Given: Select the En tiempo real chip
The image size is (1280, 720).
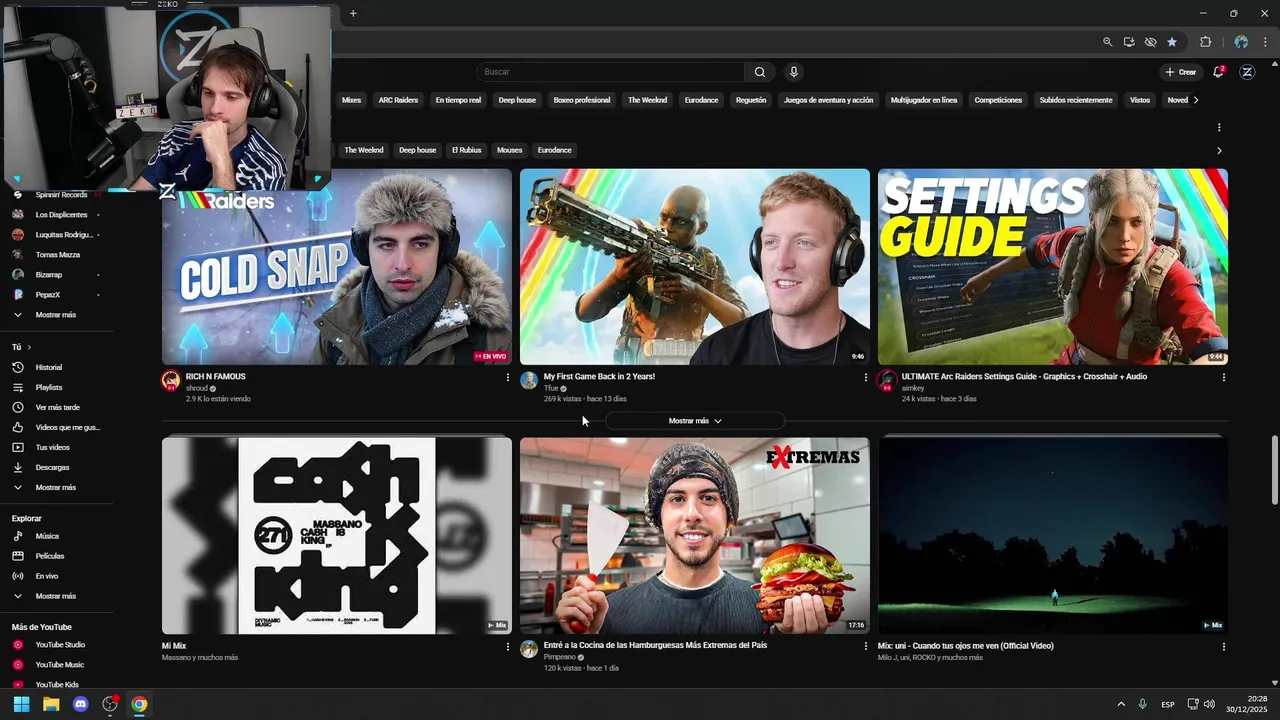Looking at the screenshot, I should point(458,100).
